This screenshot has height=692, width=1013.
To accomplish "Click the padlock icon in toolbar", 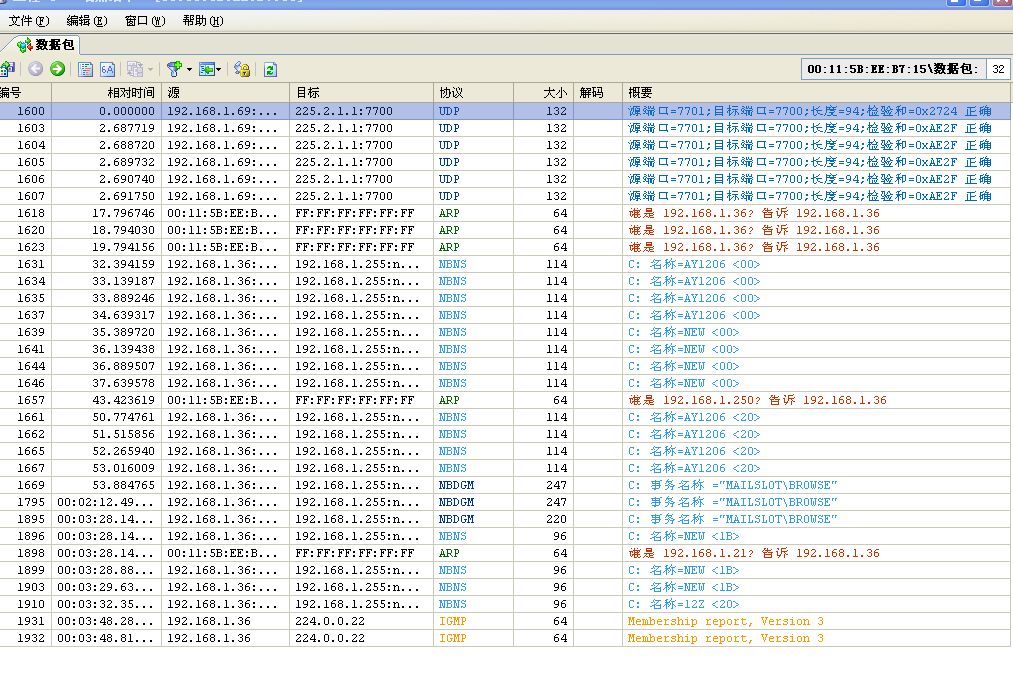I will [241, 69].
